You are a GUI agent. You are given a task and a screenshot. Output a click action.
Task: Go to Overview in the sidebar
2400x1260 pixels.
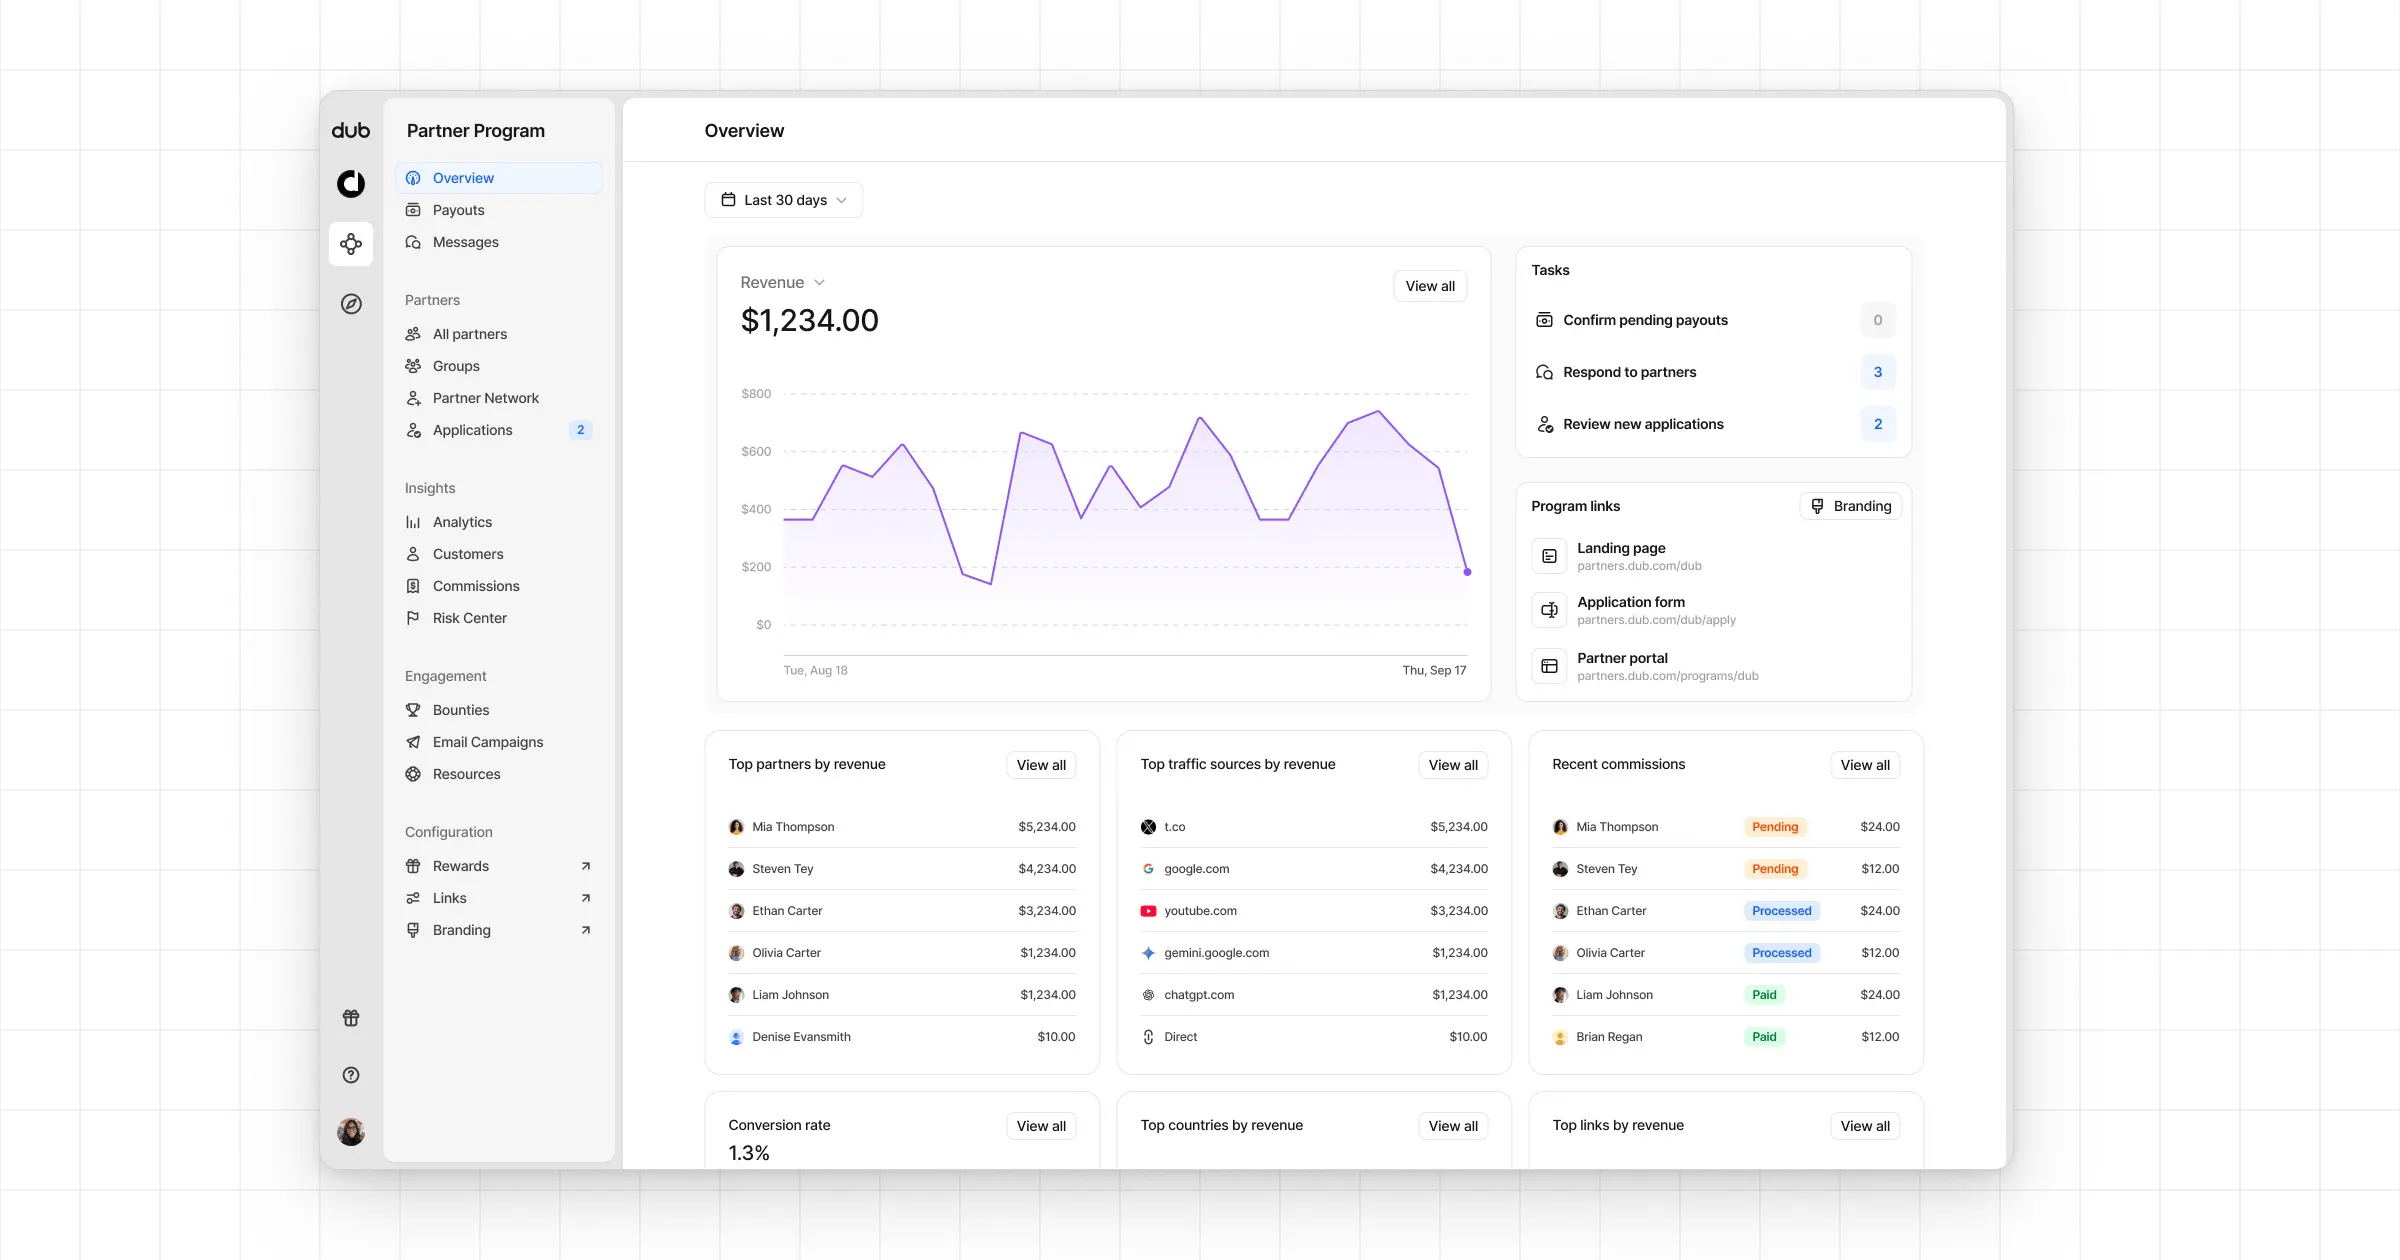499,178
